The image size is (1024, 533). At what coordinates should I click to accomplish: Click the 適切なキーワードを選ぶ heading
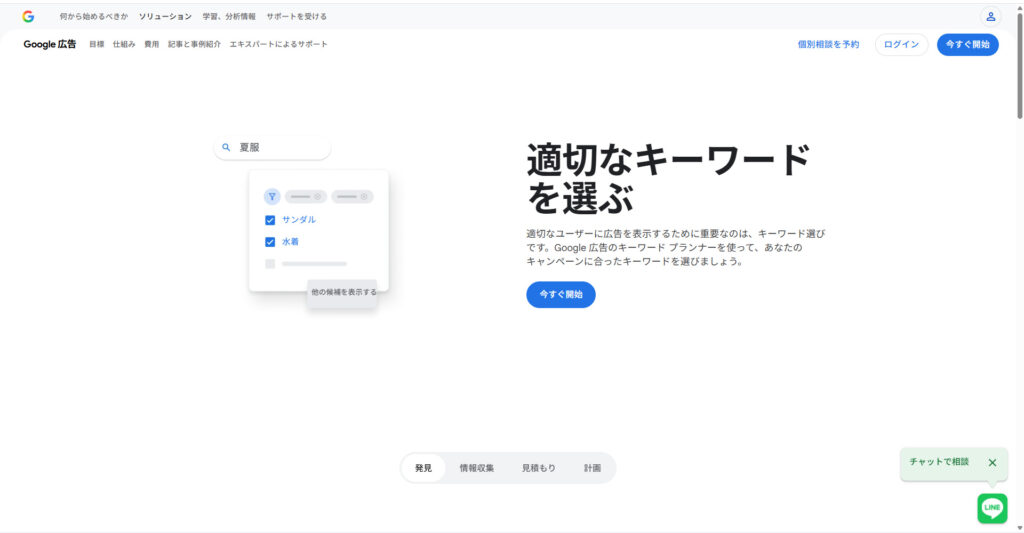(x=668, y=178)
